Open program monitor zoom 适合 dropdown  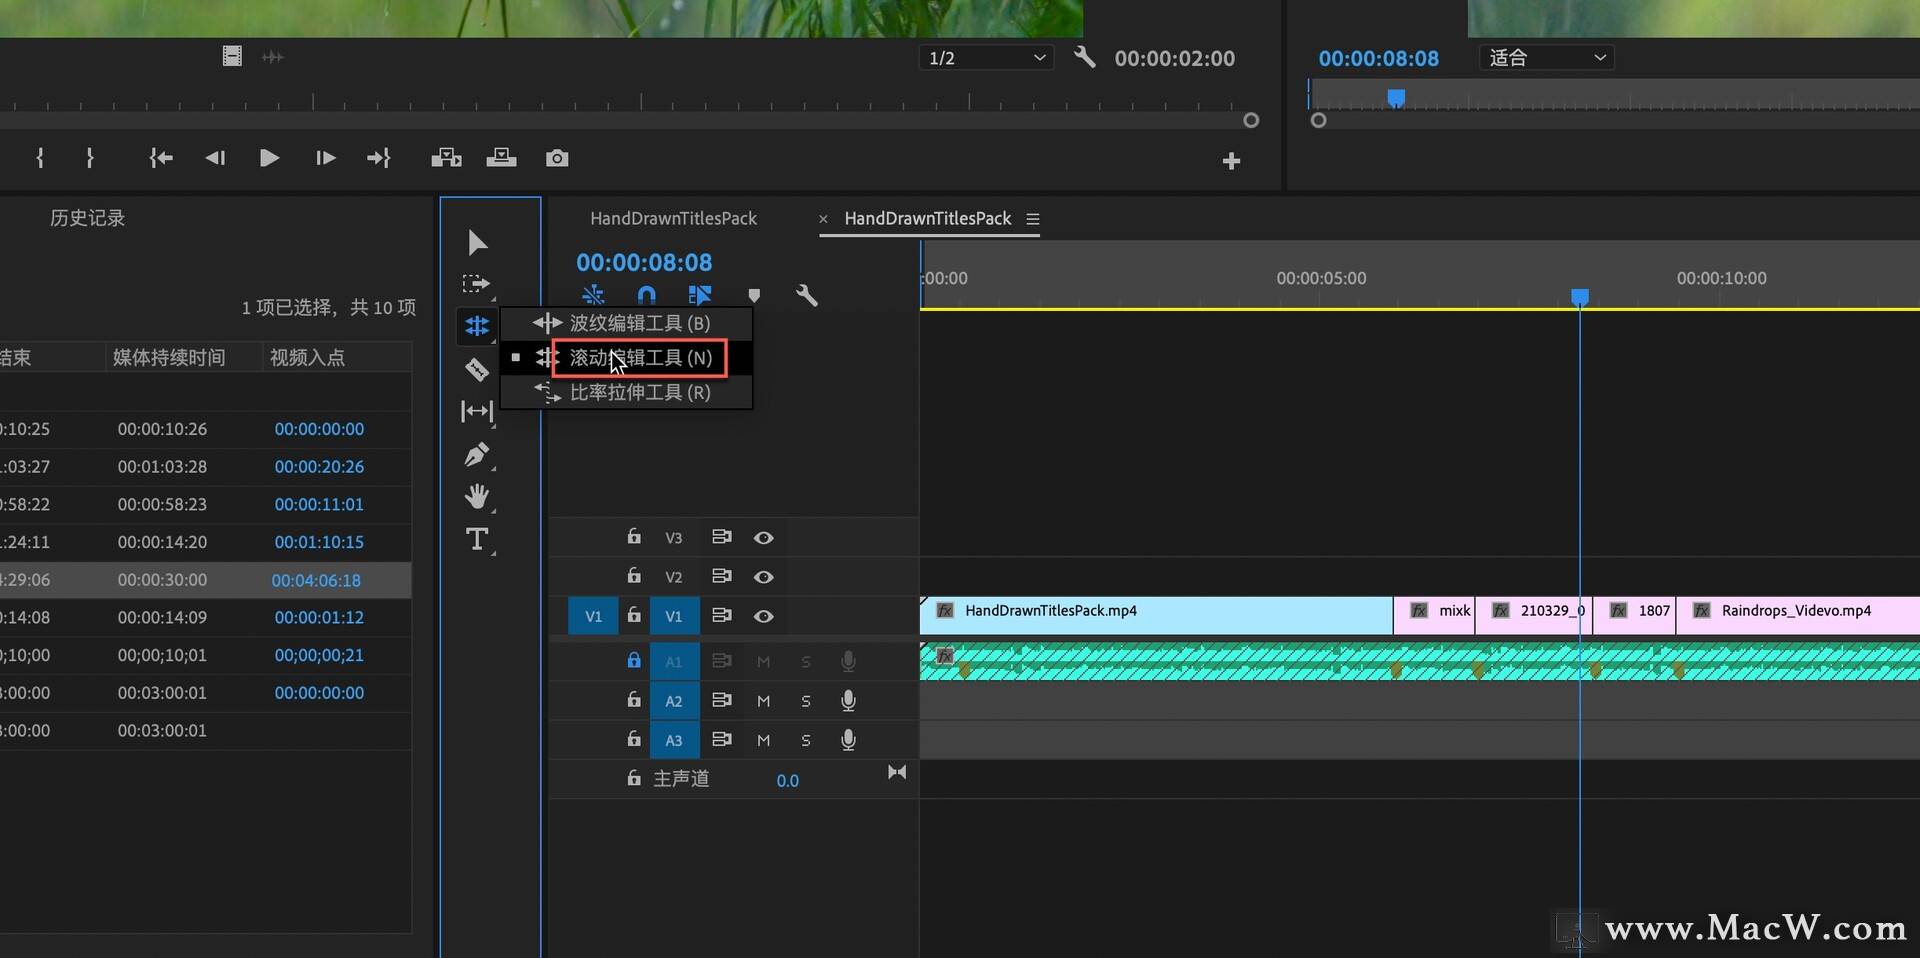click(1547, 58)
